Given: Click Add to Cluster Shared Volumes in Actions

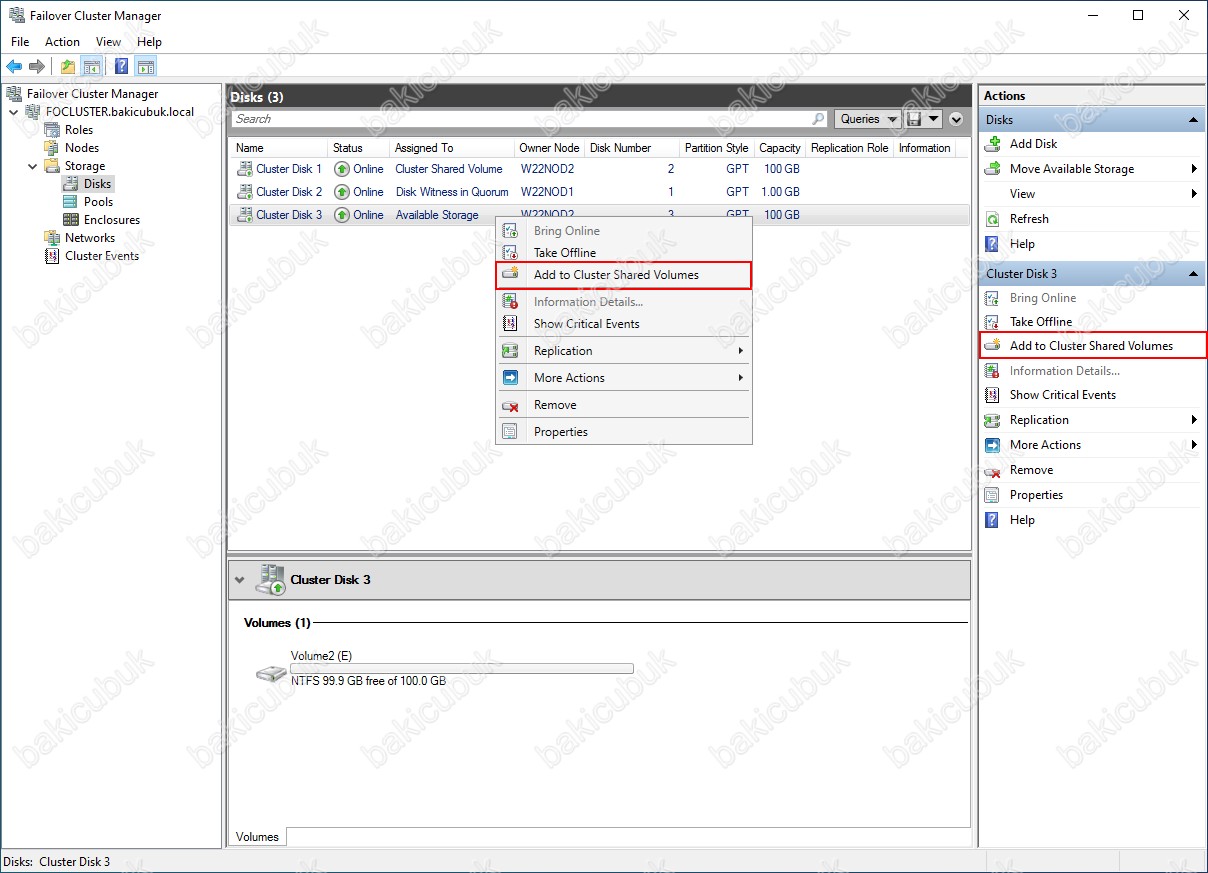Looking at the screenshot, I should pos(1091,346).
